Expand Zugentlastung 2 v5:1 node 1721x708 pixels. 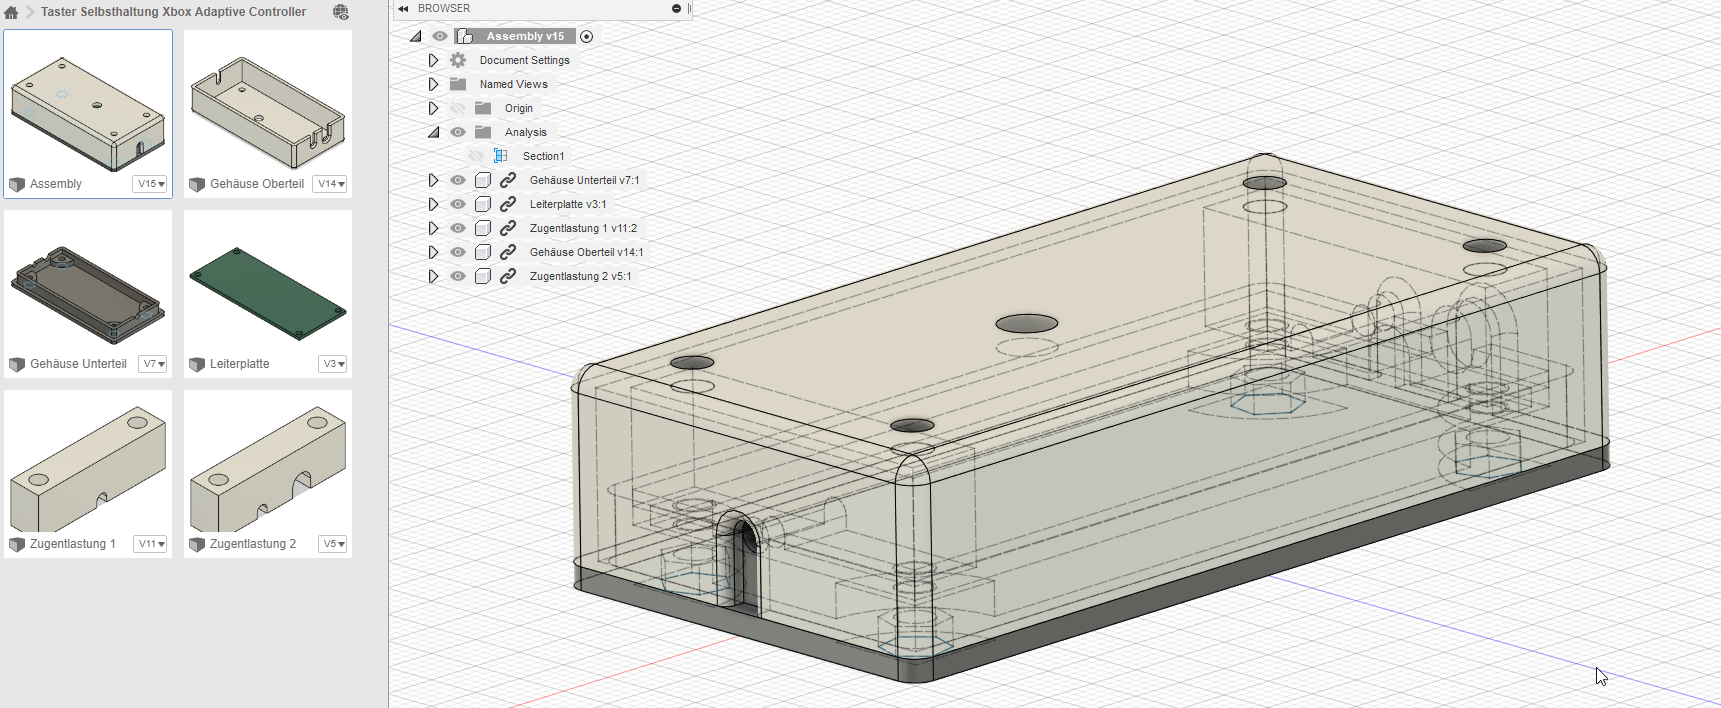(x=433, y=276)
